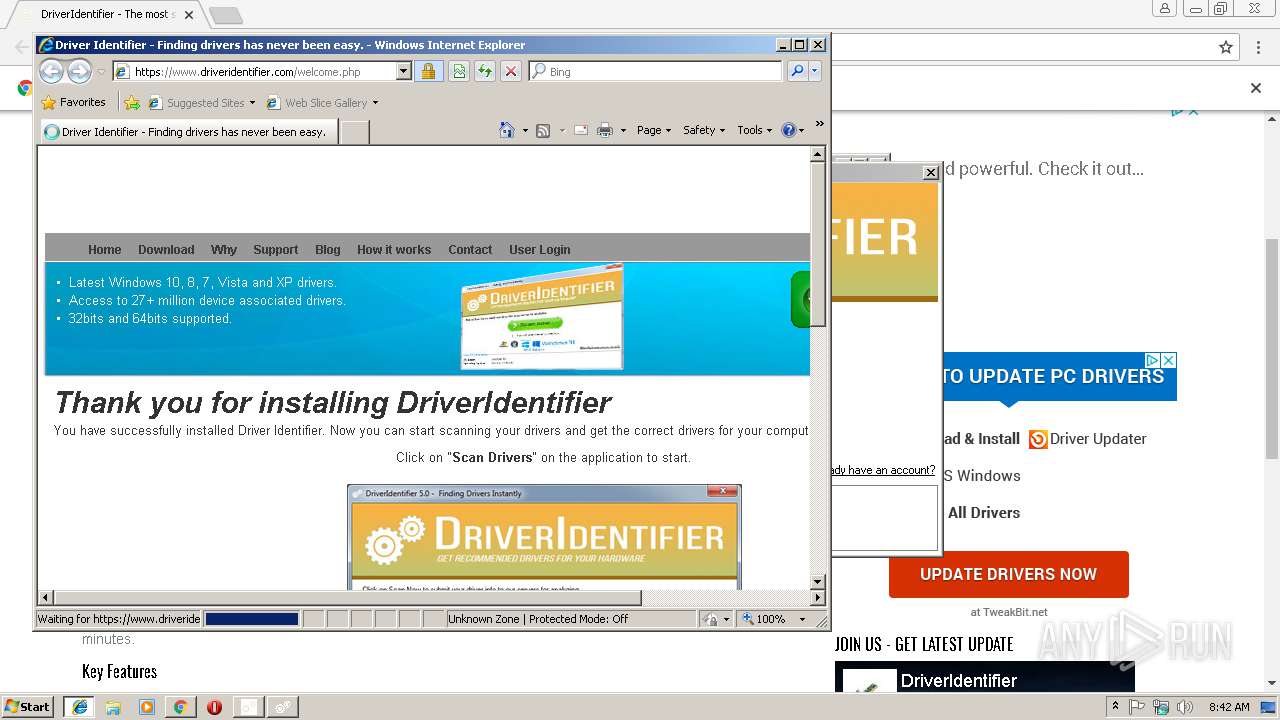The height and width of the screenshot is (720, 1280).
Task: Click UPDATE DRIVERS NOW button in Chrome
Action: coord(1008,574)
